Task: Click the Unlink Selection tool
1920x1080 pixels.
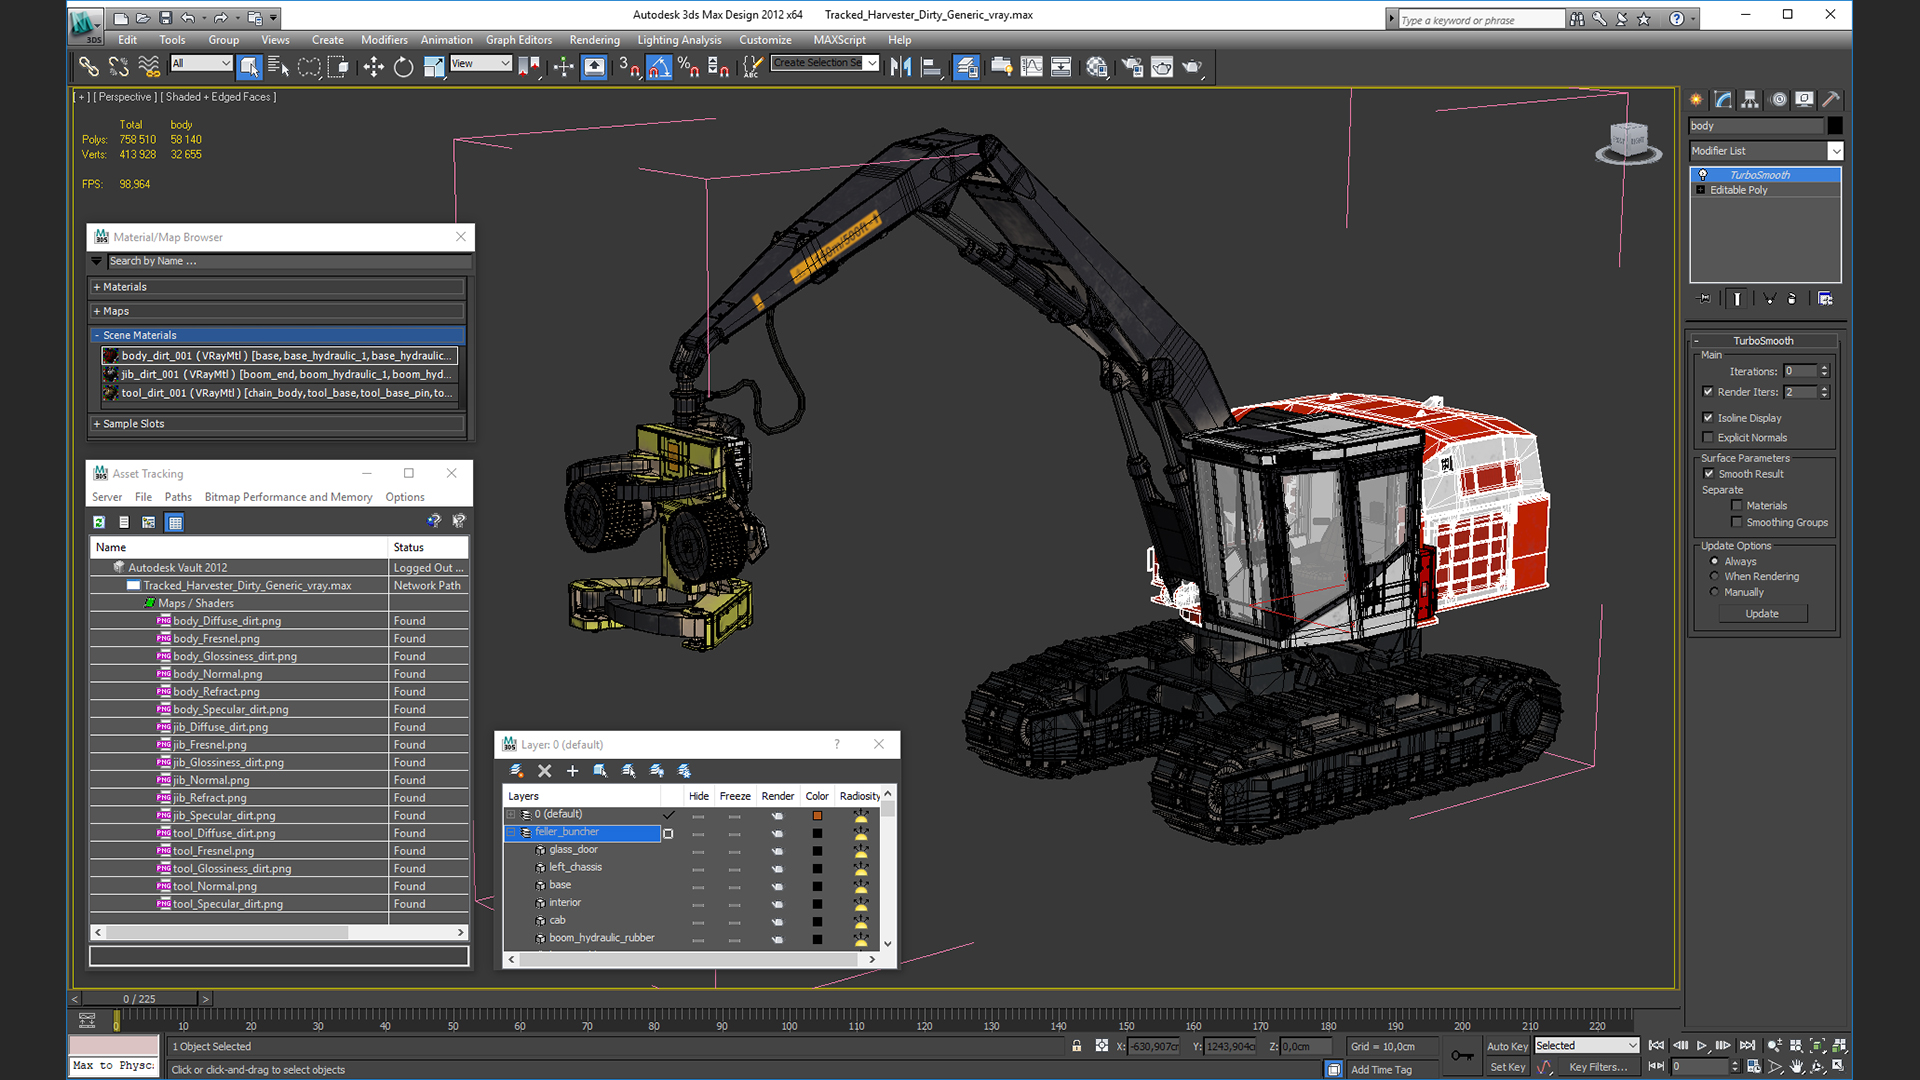Action: click(x=118, y=66)
